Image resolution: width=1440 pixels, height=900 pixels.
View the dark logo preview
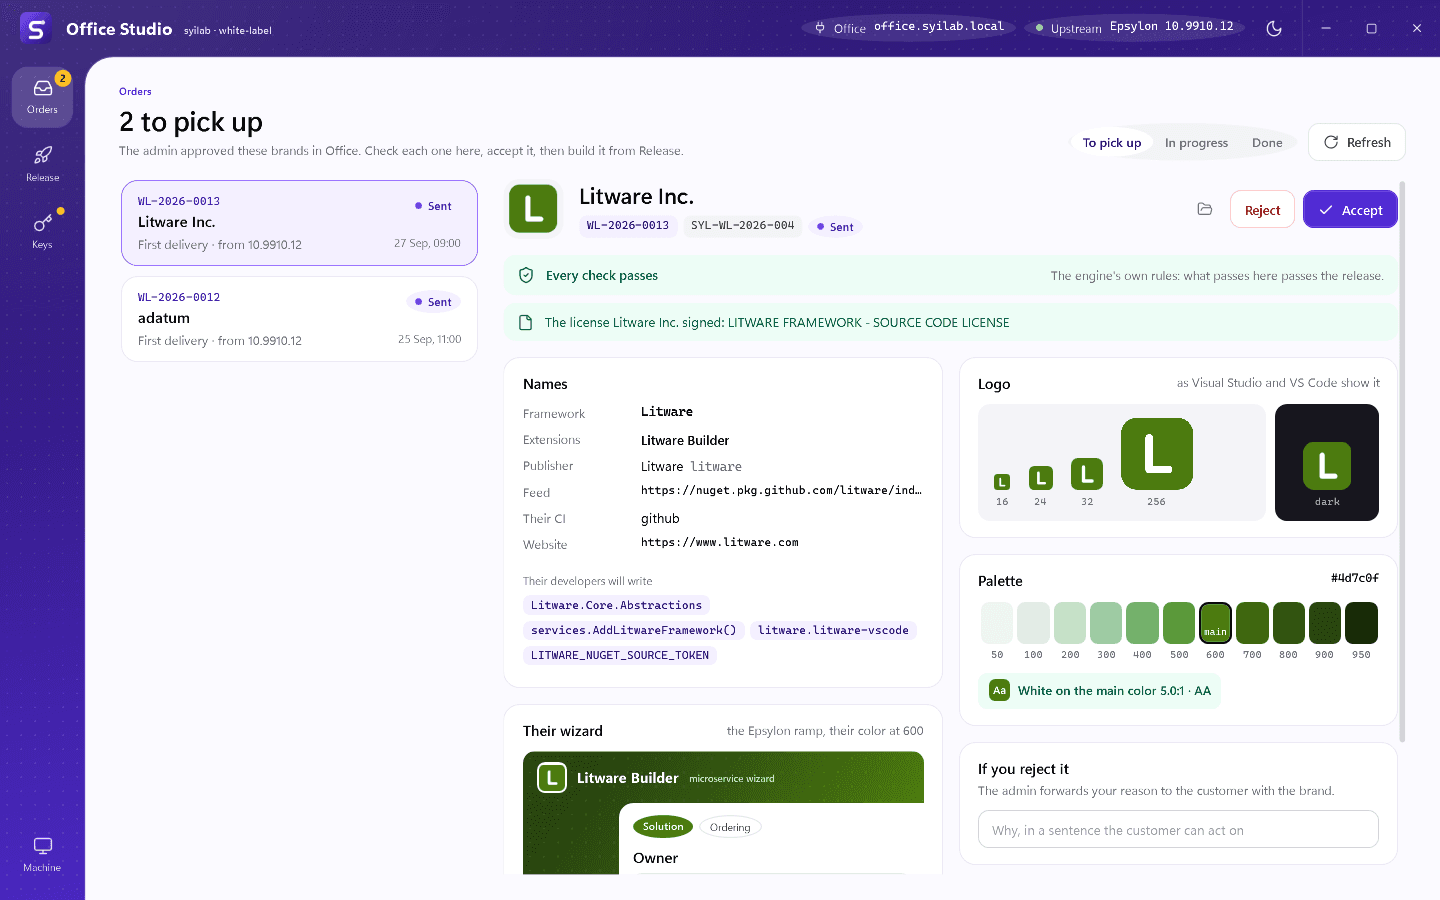[1327, 462]
